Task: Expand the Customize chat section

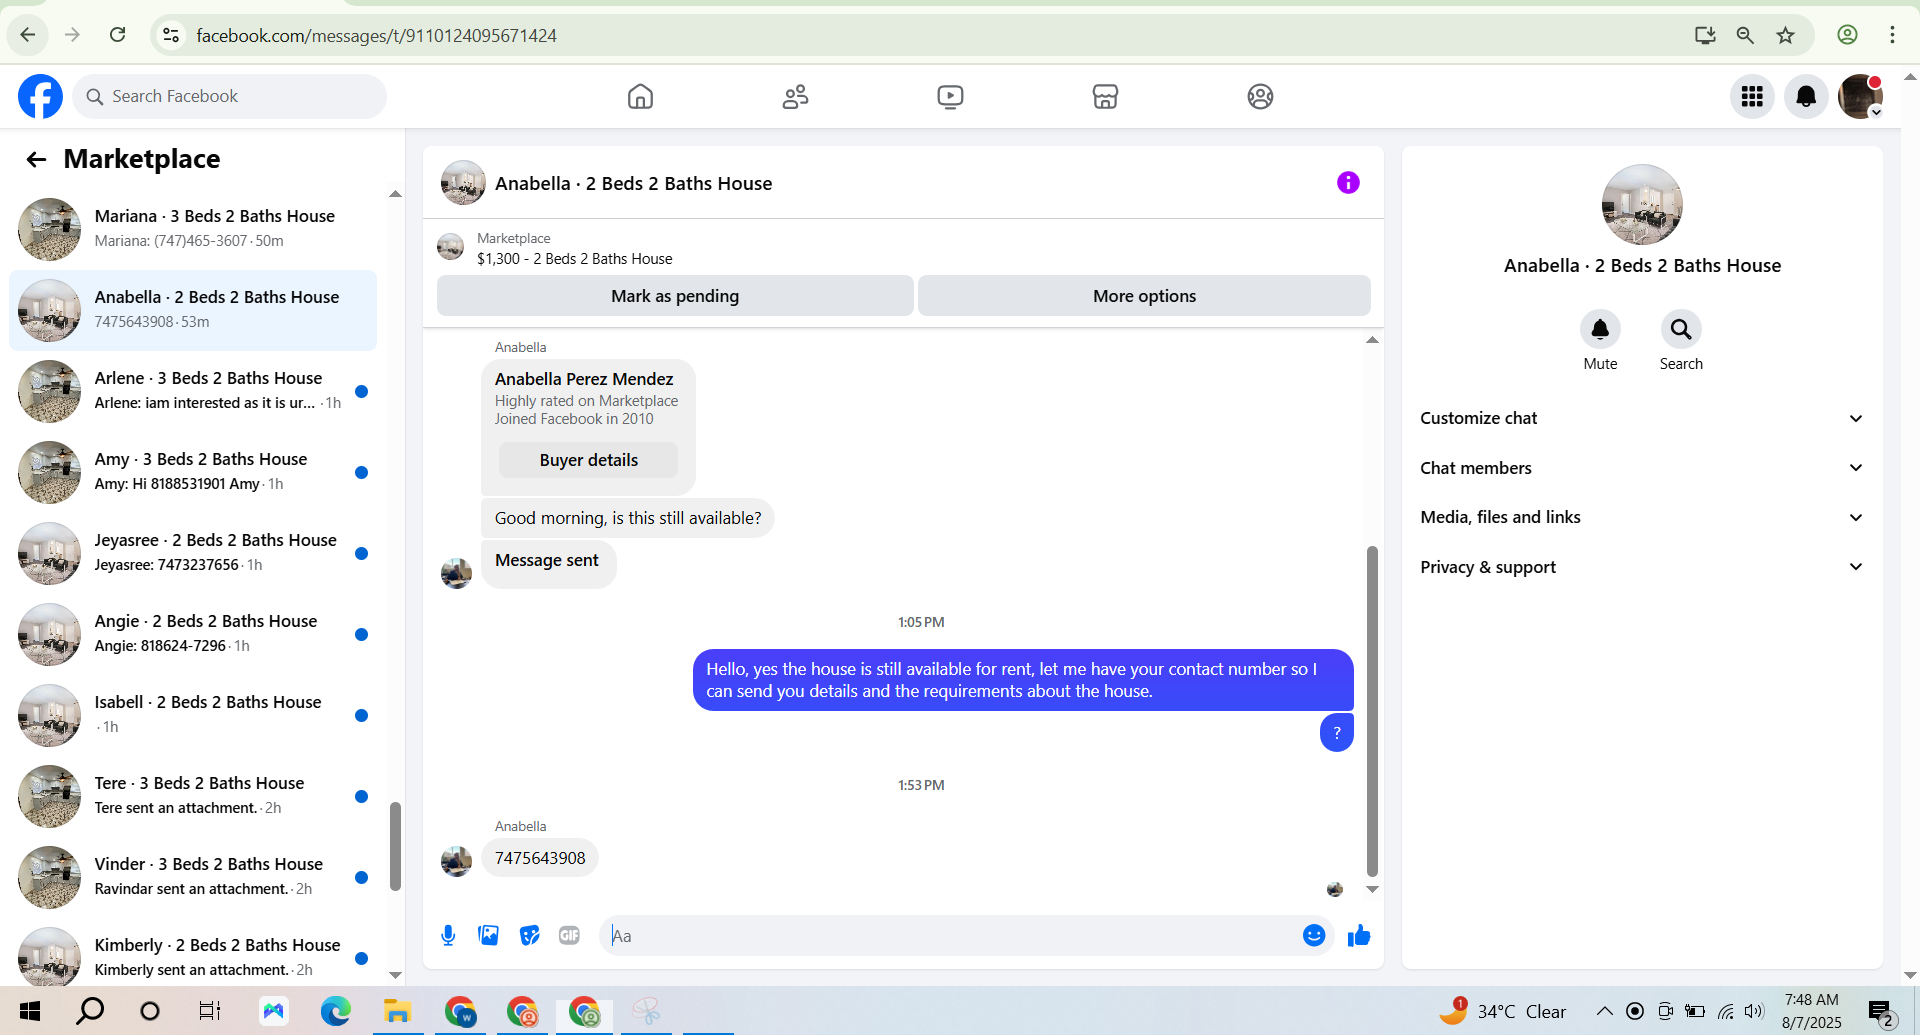Action: coord(1641,418)
